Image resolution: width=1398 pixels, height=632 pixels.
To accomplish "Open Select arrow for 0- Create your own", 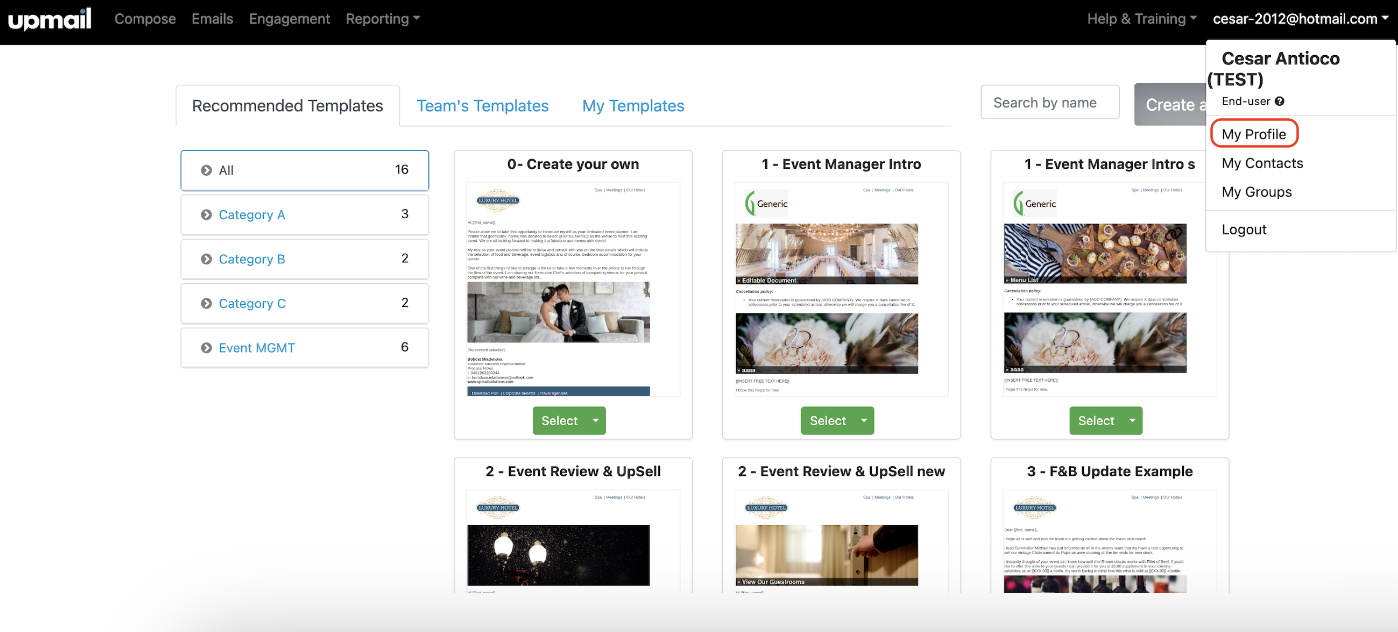I will point(596,421).
